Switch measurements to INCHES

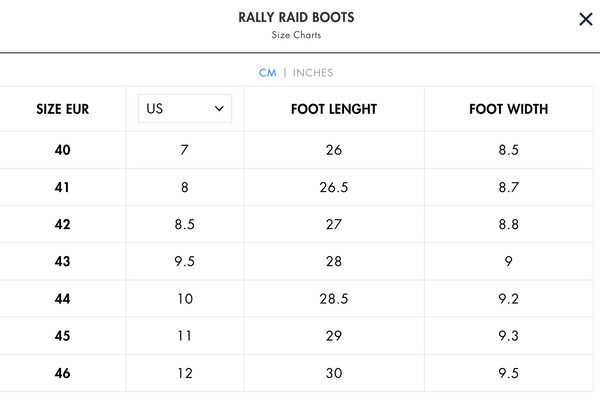(313, 73)
